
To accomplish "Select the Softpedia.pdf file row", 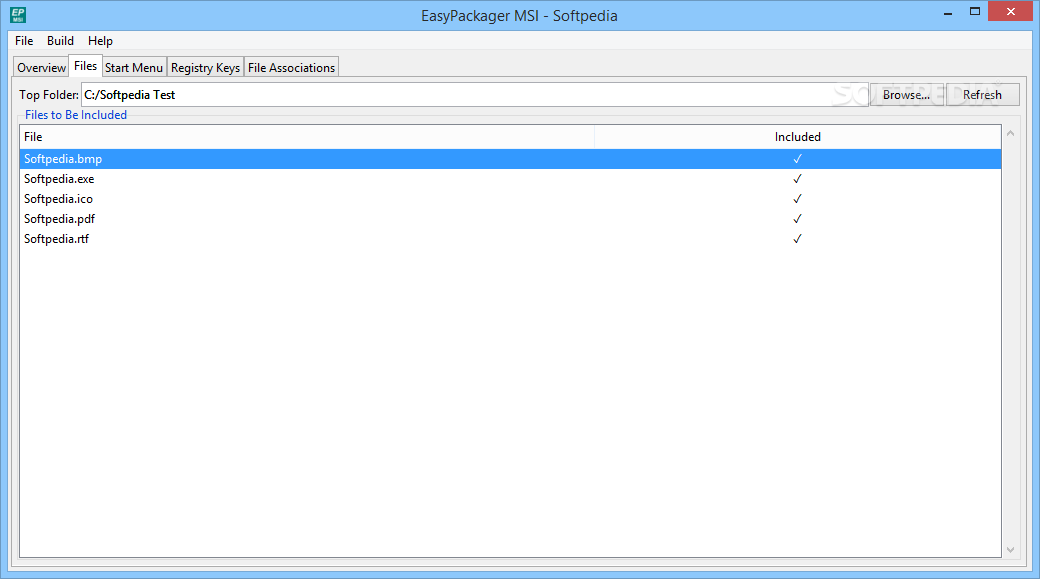I will 510,219.
